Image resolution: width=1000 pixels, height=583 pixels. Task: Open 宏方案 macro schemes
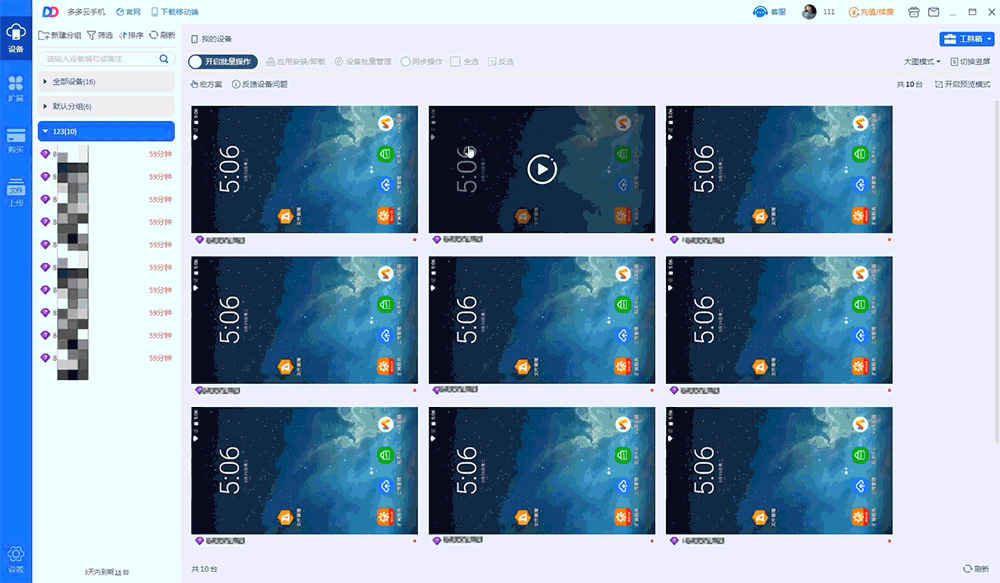(206, 84)
